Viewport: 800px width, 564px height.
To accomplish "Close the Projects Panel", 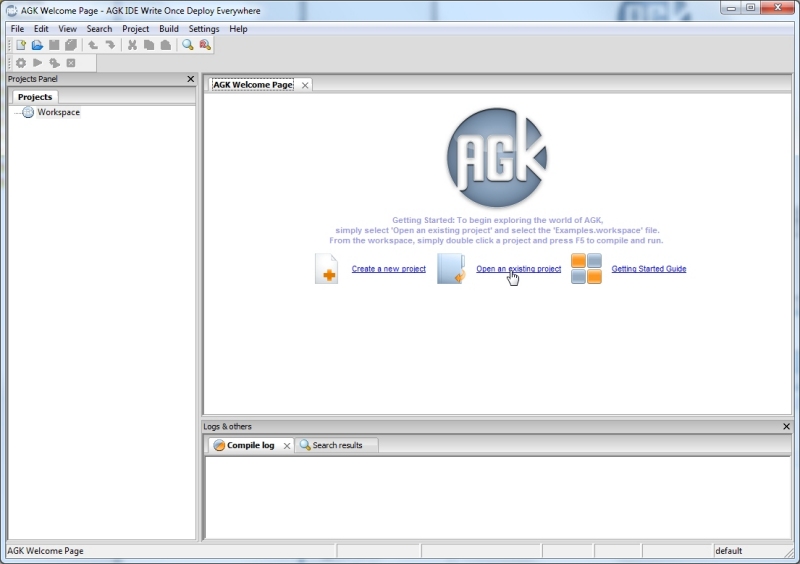I will (190, 79).
